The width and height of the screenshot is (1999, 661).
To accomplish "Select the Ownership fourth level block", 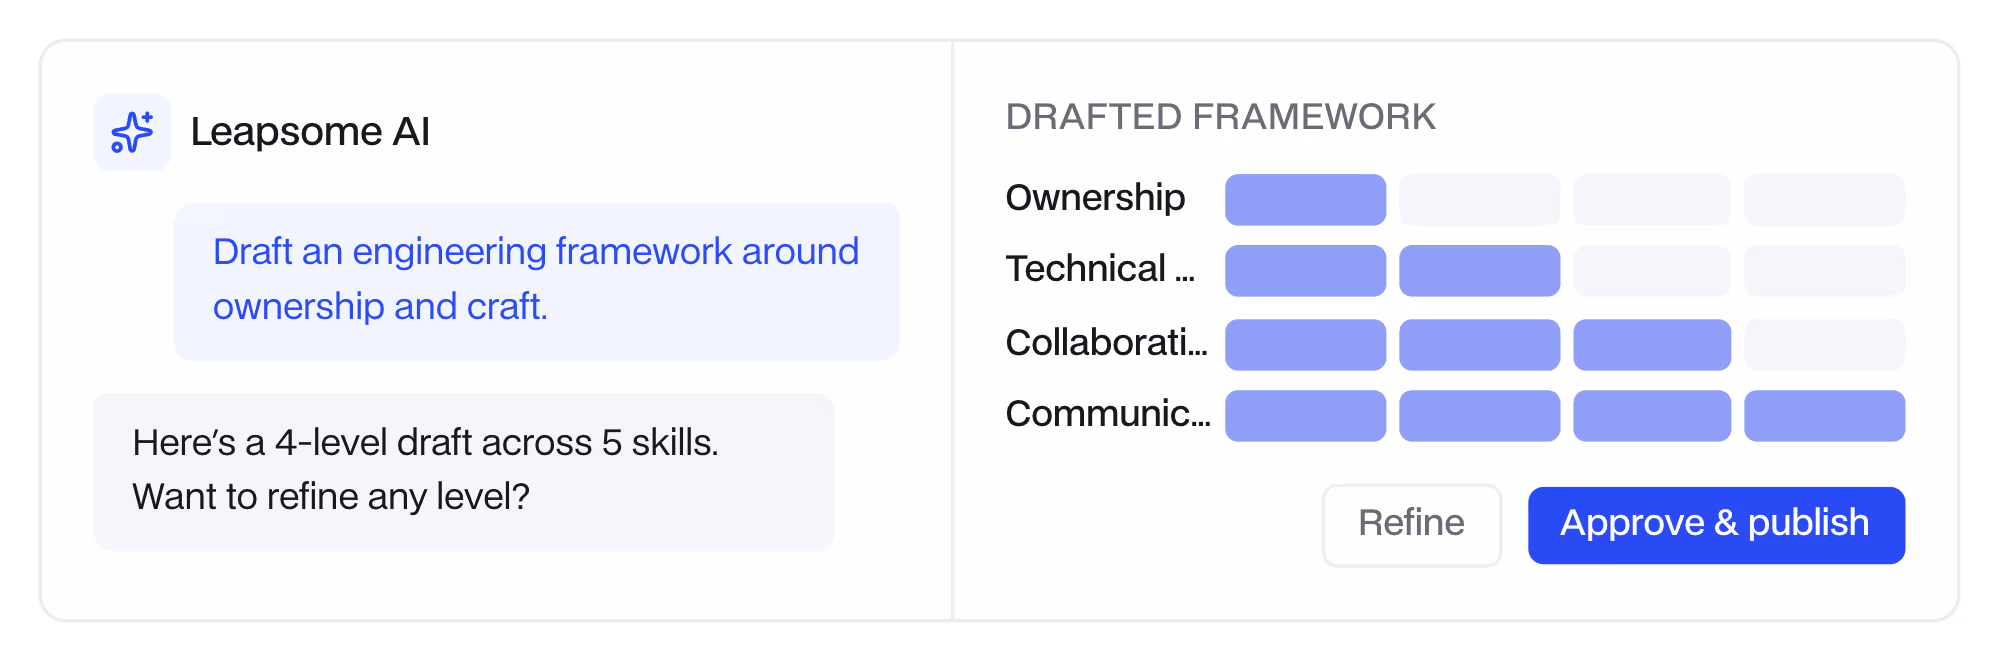I will pos(1824,200).
